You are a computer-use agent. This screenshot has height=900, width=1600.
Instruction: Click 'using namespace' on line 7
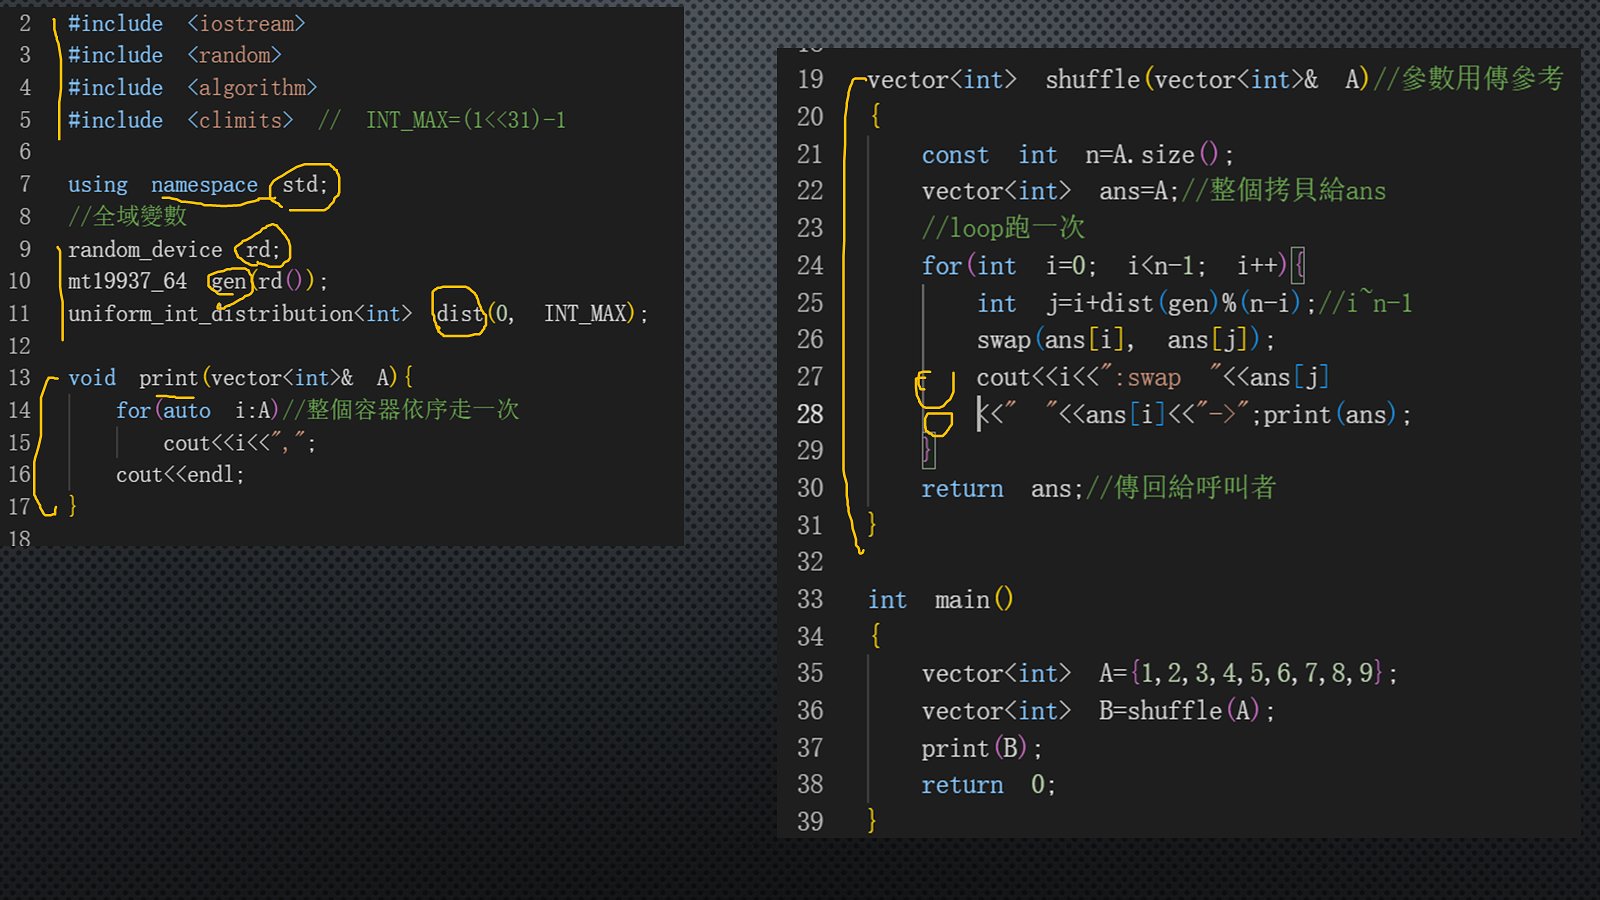[162, 185]
